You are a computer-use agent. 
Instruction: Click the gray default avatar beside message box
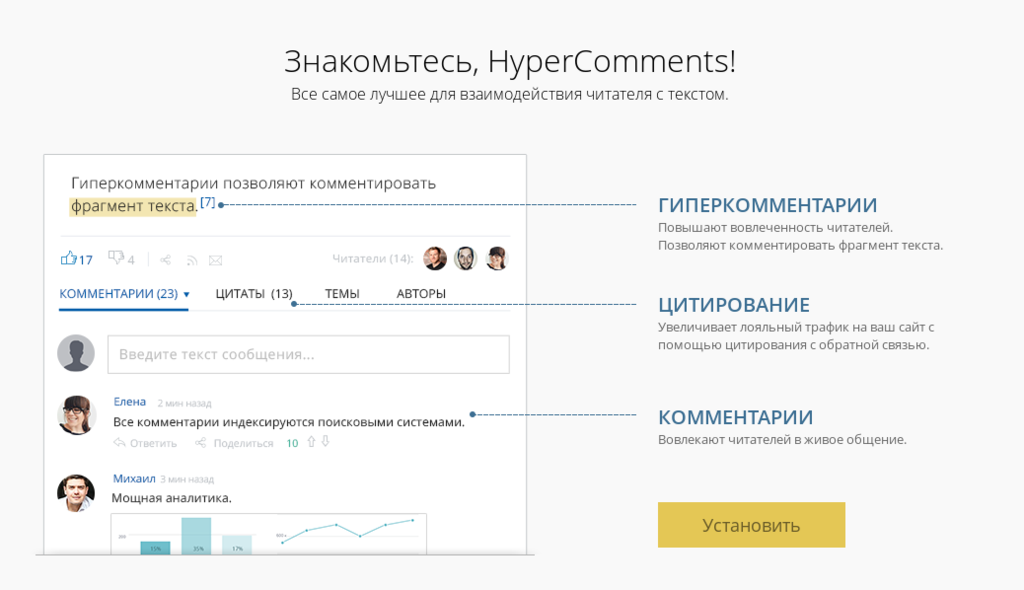(76, 353)
